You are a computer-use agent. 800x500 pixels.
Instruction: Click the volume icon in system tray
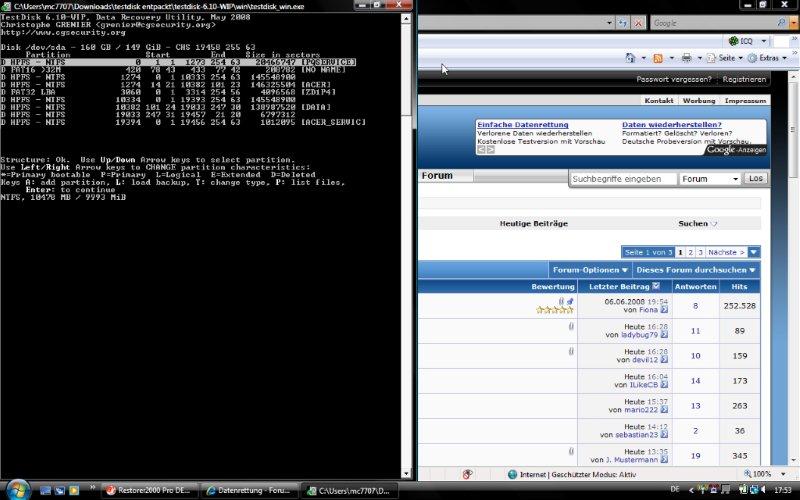point(764,490)
